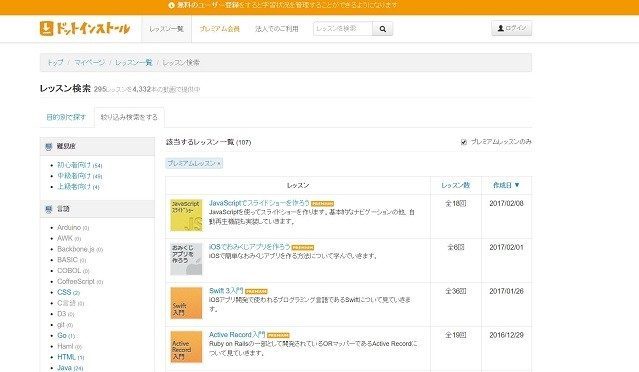Image resolution: width=639 pixels, height=372 pixels.
Task: Open the iOS おみくじ app lesson thumbnail
Action: pyautogui.click(x=186, y=259)
